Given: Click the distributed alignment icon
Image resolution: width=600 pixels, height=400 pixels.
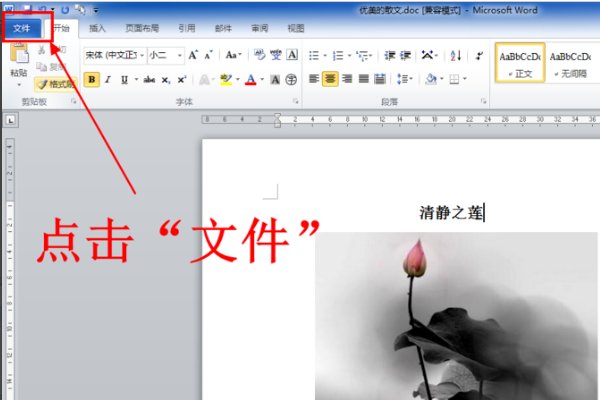Looking at the screenshot, I should 380,79.
